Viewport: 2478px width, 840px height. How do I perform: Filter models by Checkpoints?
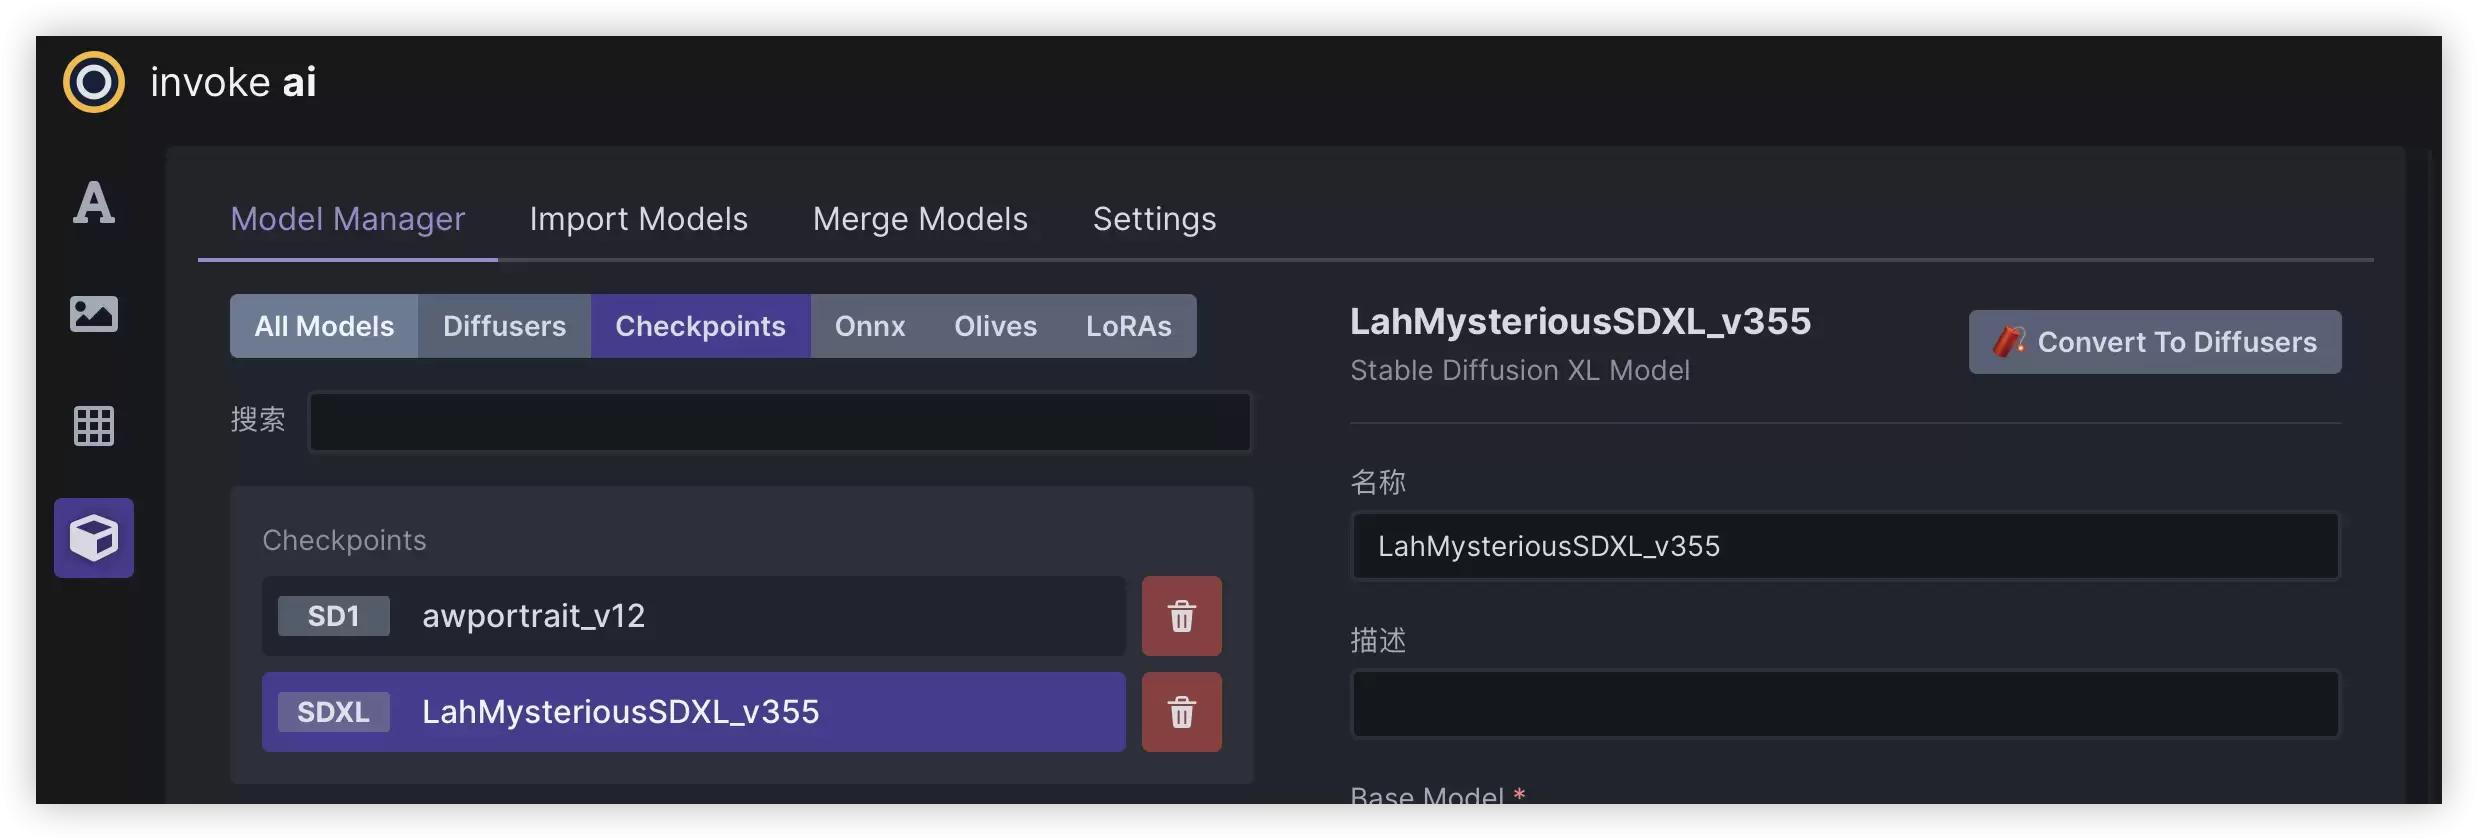tap(701, 326)
